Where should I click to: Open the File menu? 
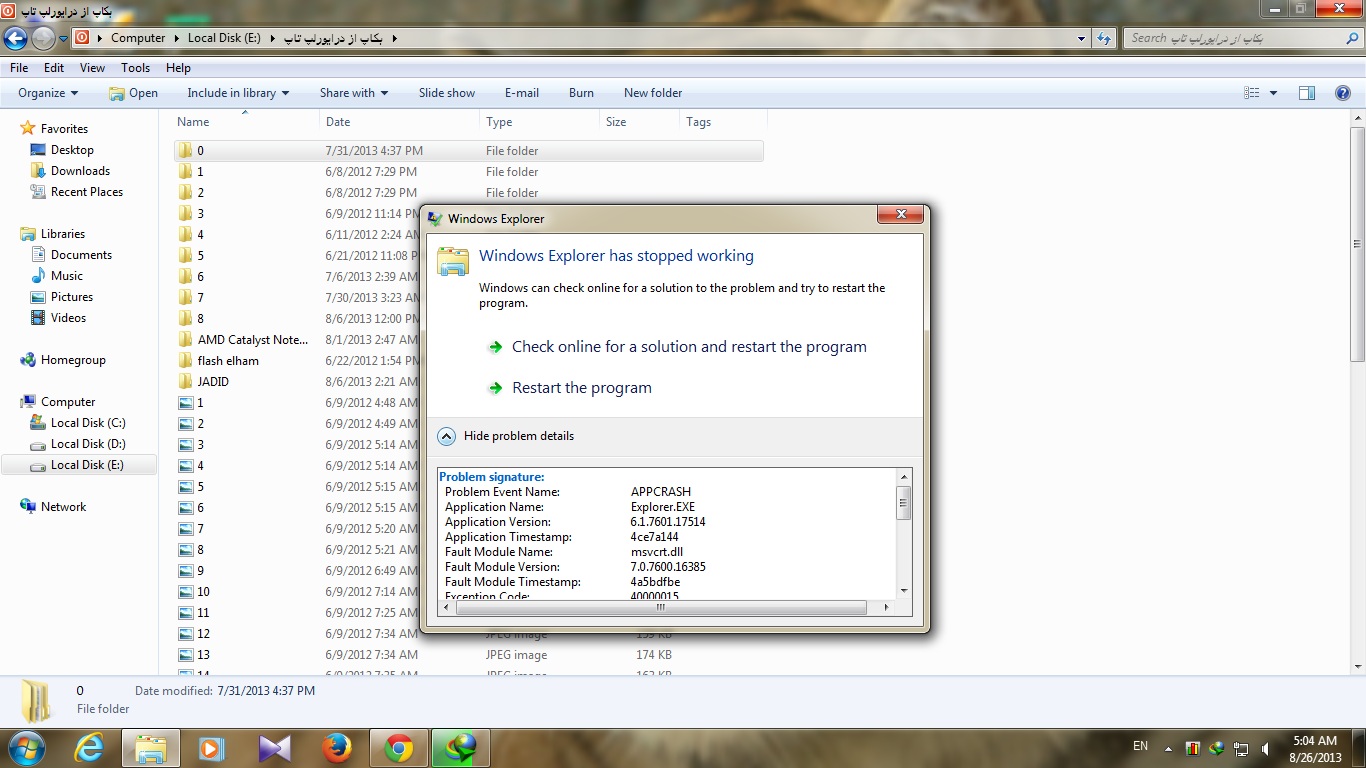[19, 68]
